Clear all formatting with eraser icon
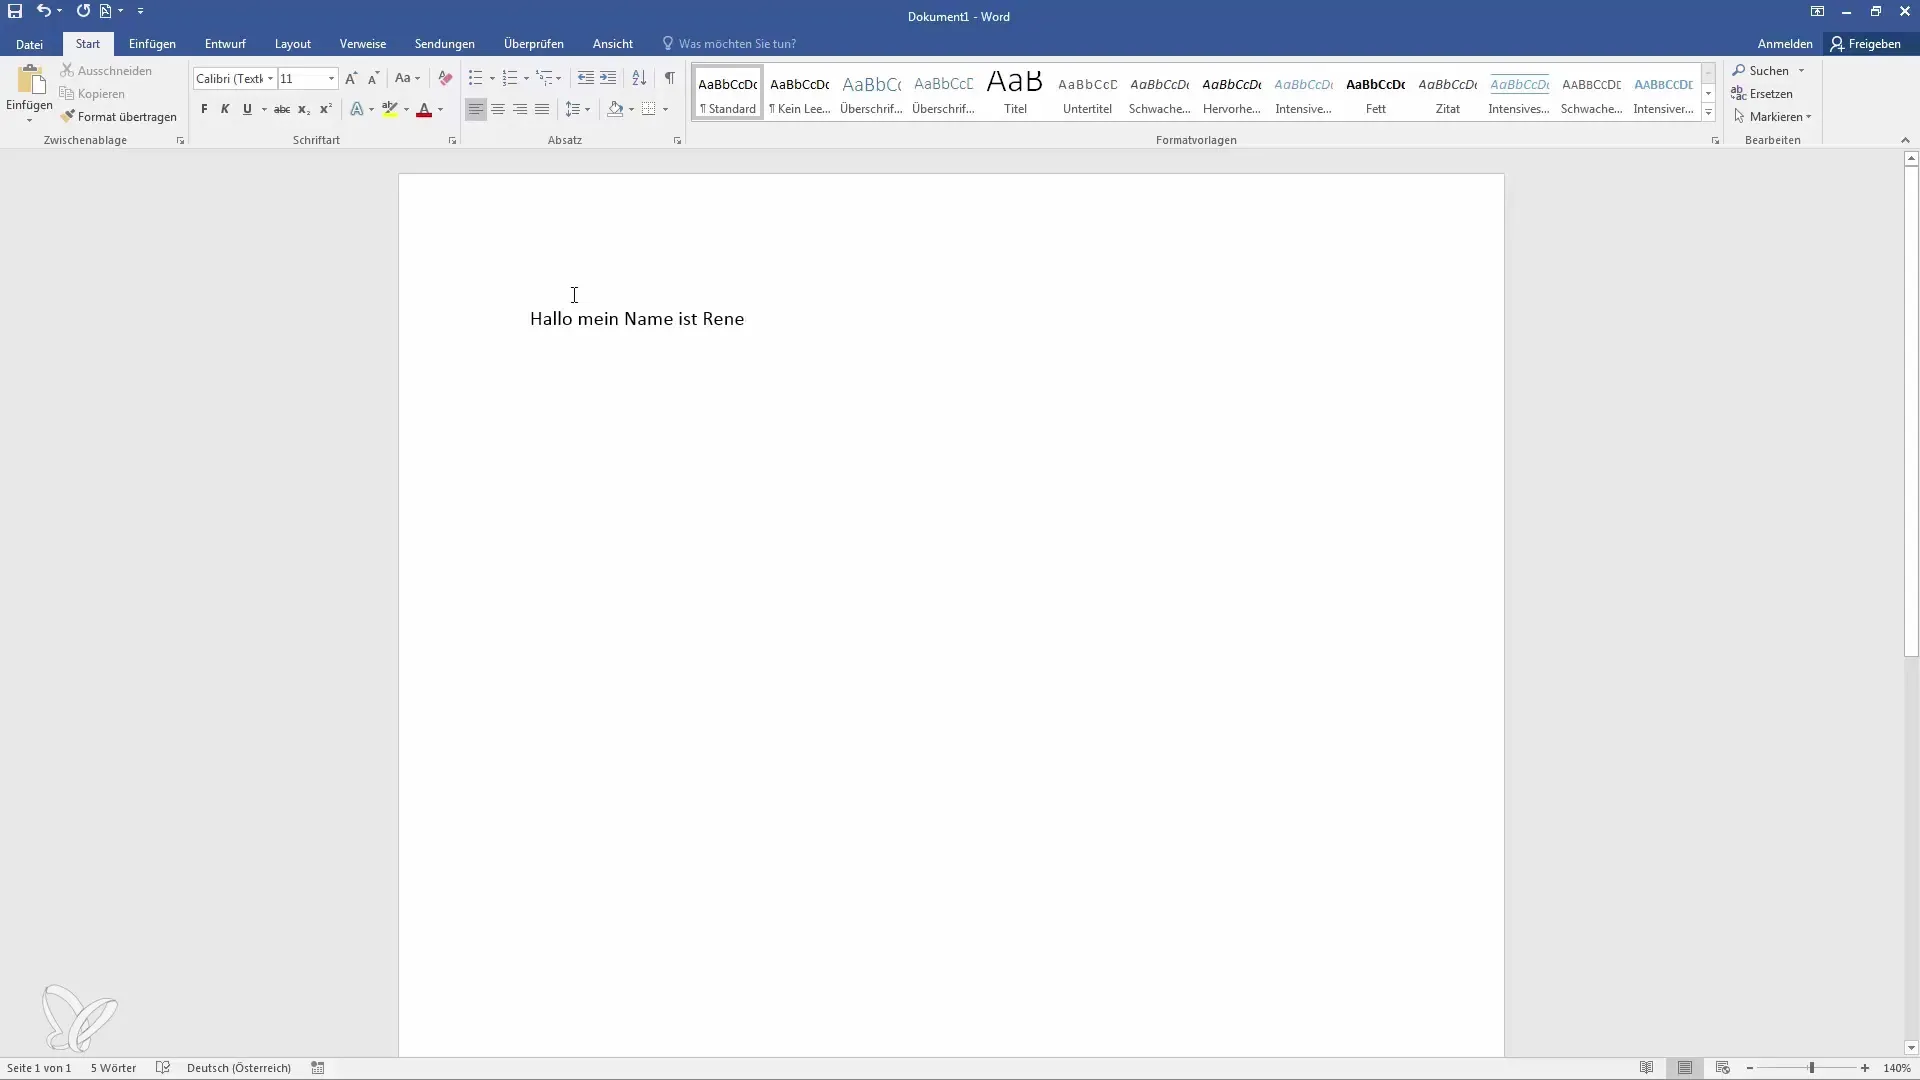This screenshot has width=1920, height=1080. point(445,78)
